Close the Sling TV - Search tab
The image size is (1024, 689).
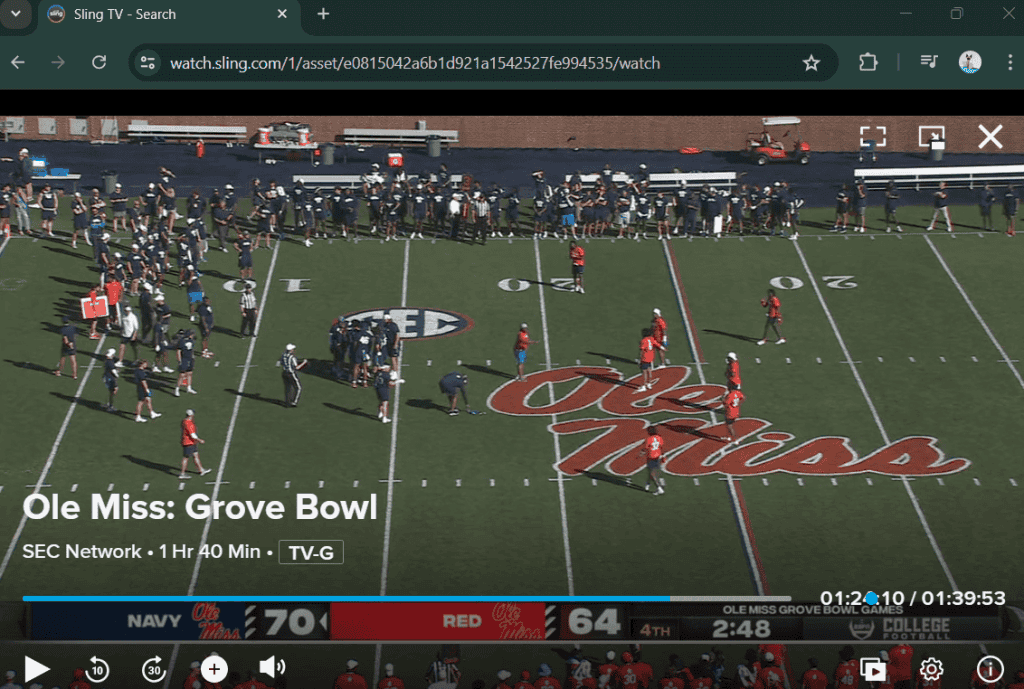click(x=282, y=14)
